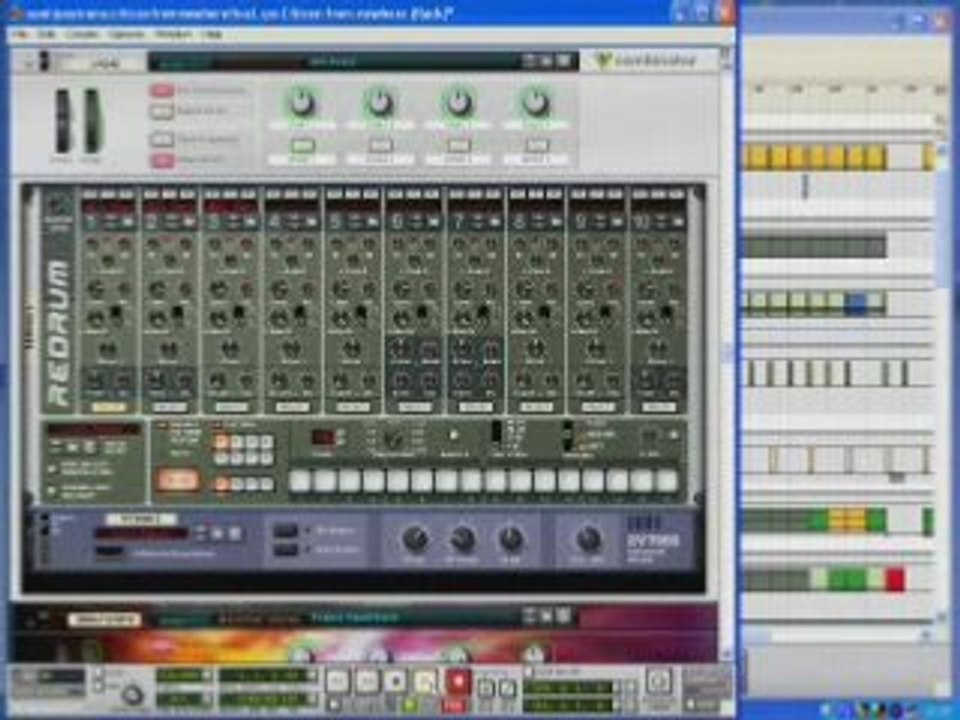The image size is (960, 720).
Task: Click the Pitch knob of Redrum channel 8
Action: (x=536, y=348)
